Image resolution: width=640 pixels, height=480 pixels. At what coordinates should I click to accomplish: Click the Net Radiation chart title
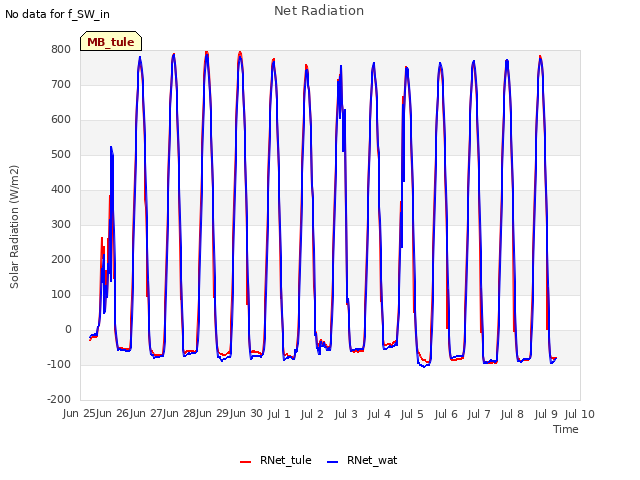click(x=319, y=11)
